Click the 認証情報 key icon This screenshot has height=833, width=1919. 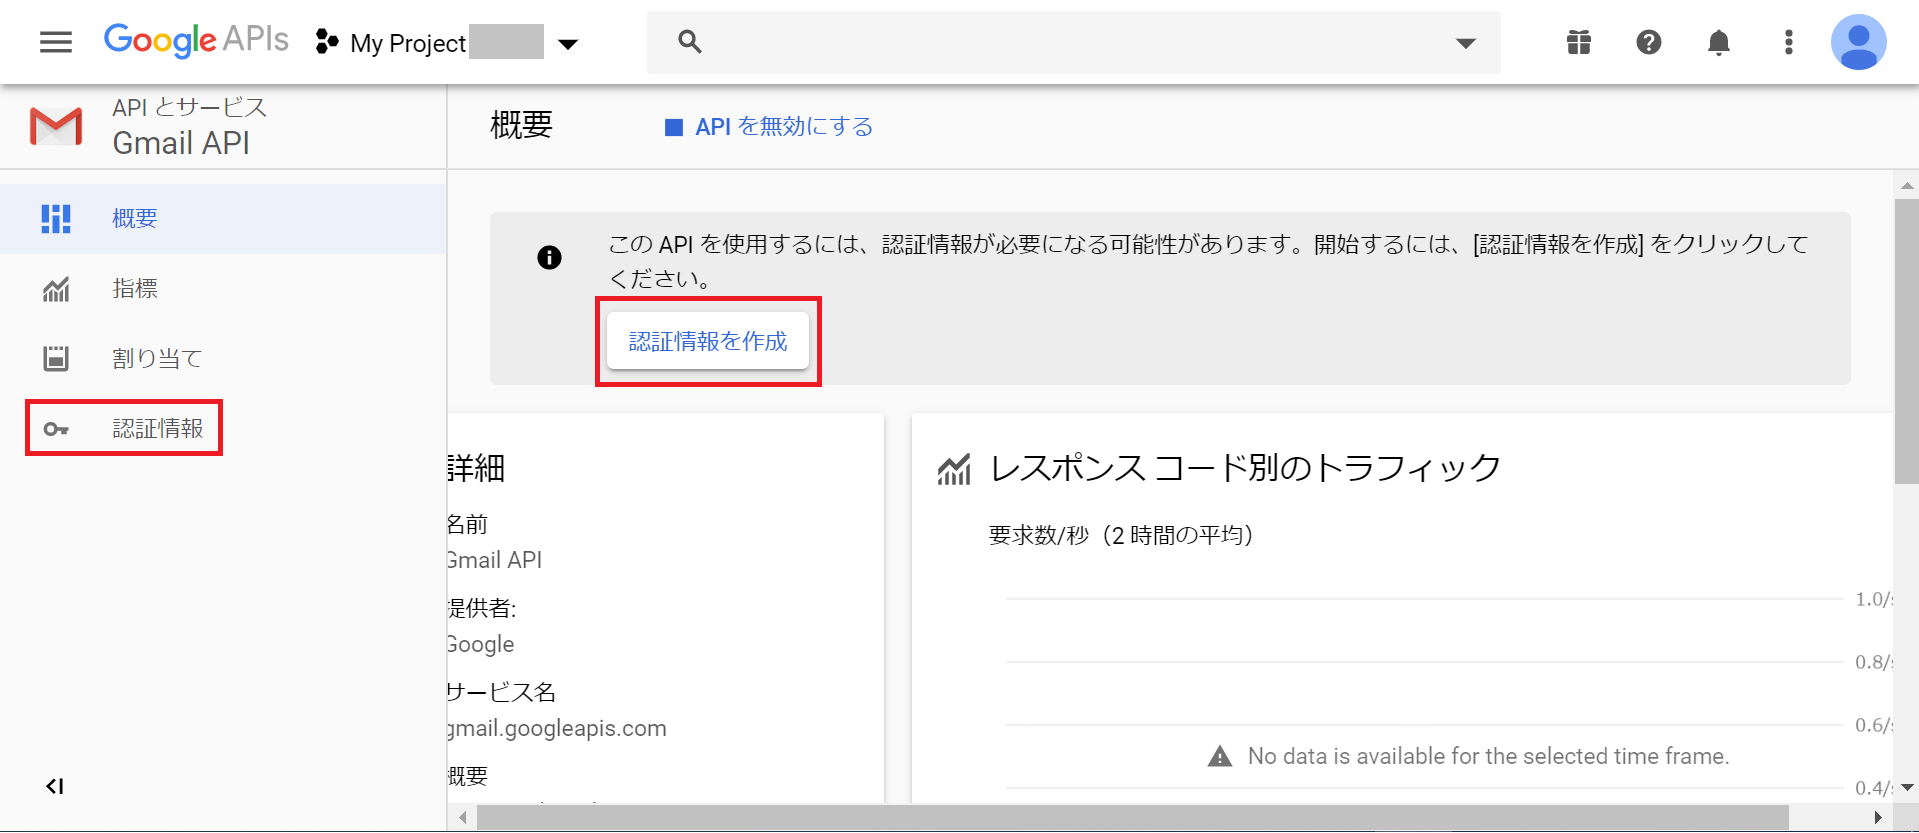(56, 429)
